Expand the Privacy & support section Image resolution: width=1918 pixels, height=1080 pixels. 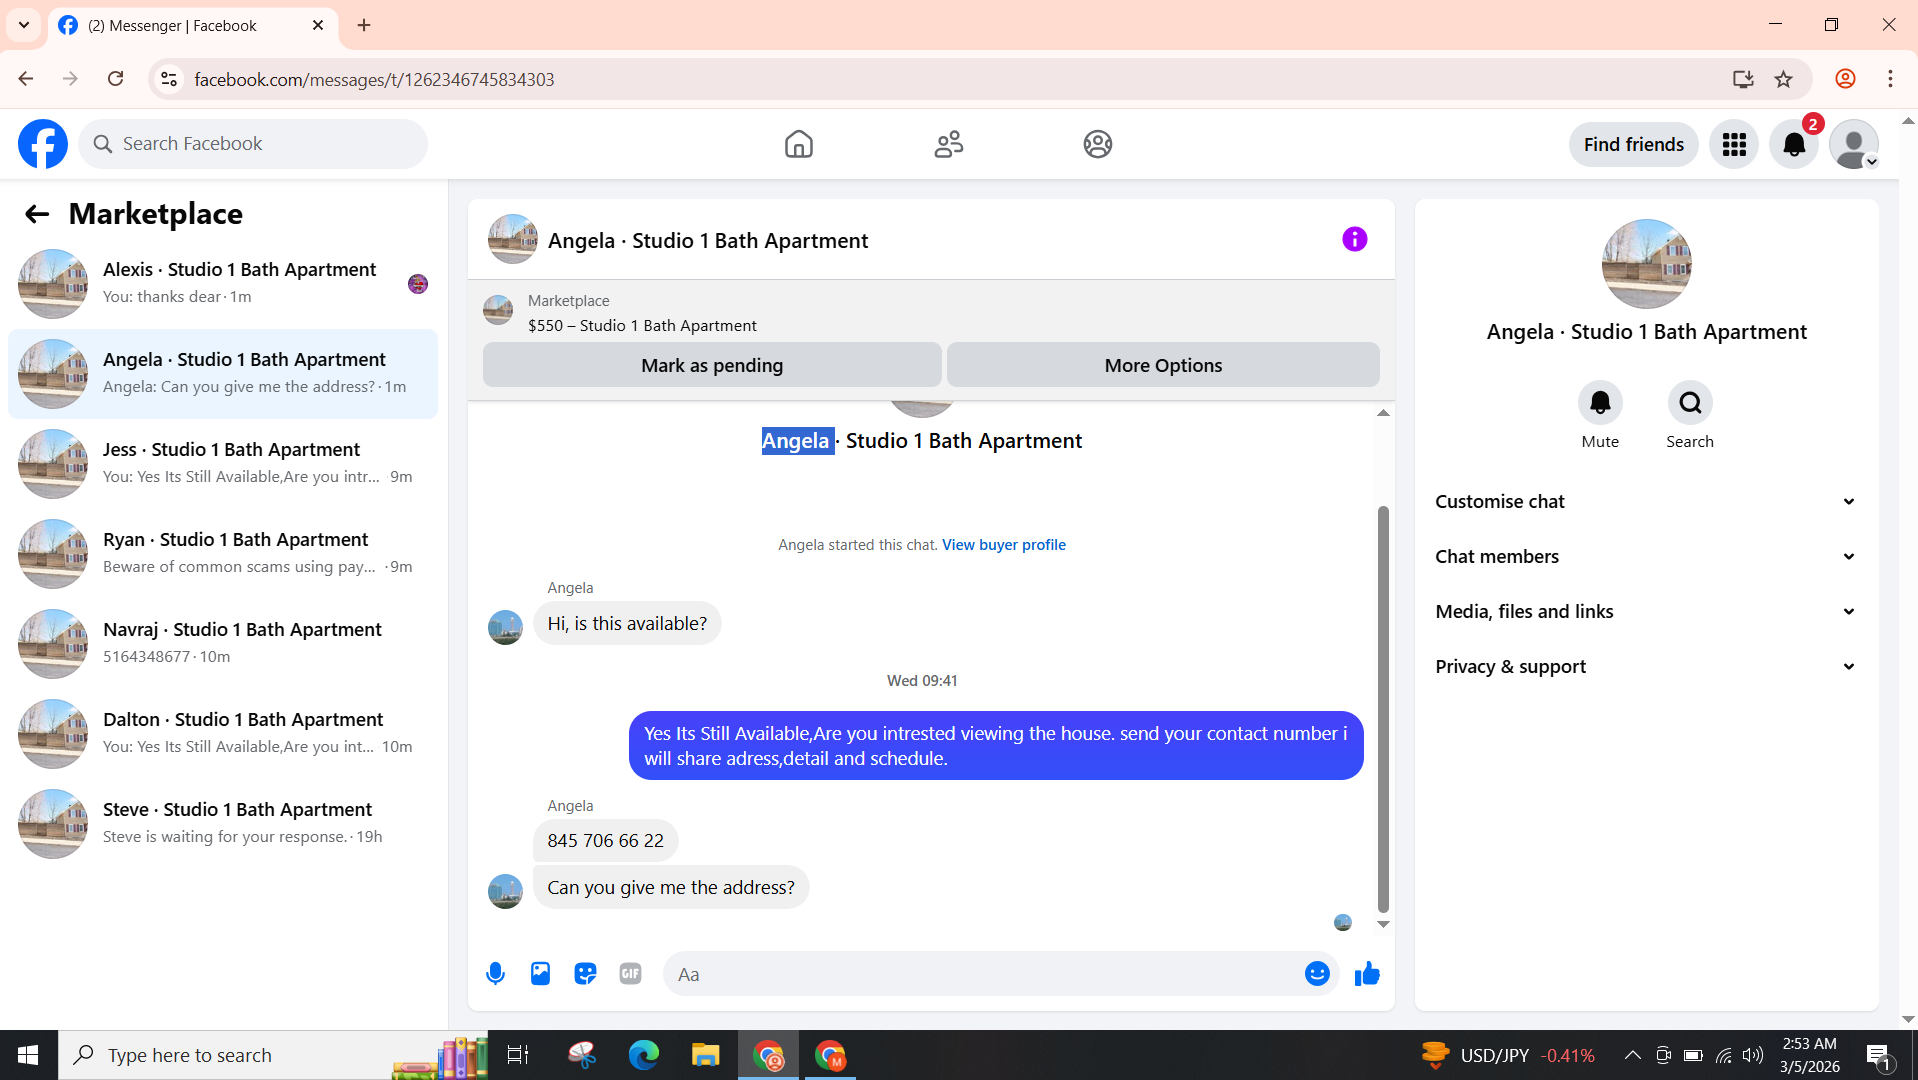coord(1646,667)
